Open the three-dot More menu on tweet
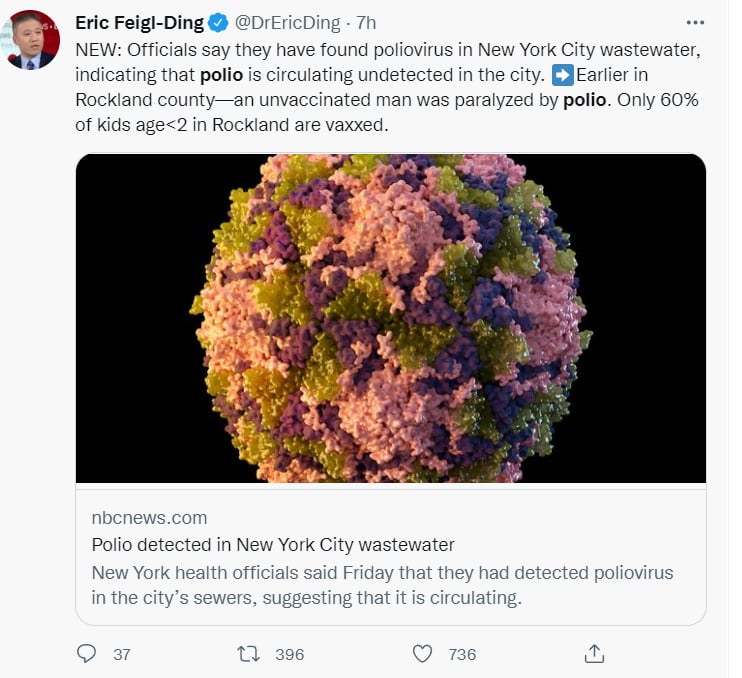This screenshot has width=742, height=678. click(695, 22)
